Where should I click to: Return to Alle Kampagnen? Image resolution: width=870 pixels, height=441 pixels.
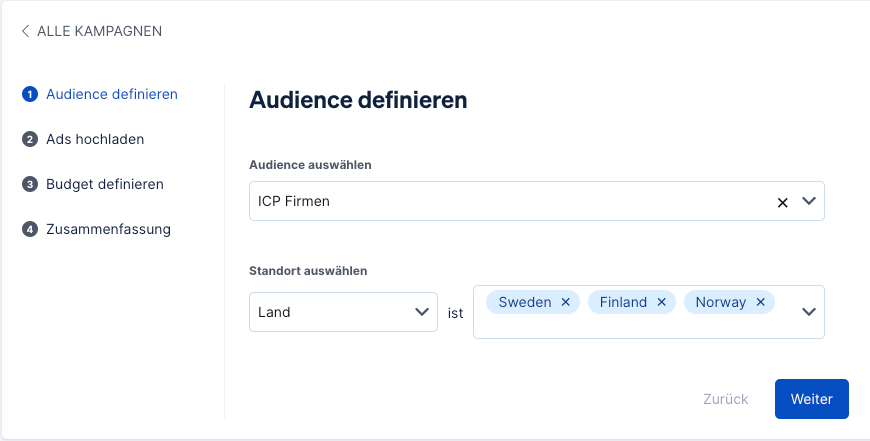(x=99, y=31)
